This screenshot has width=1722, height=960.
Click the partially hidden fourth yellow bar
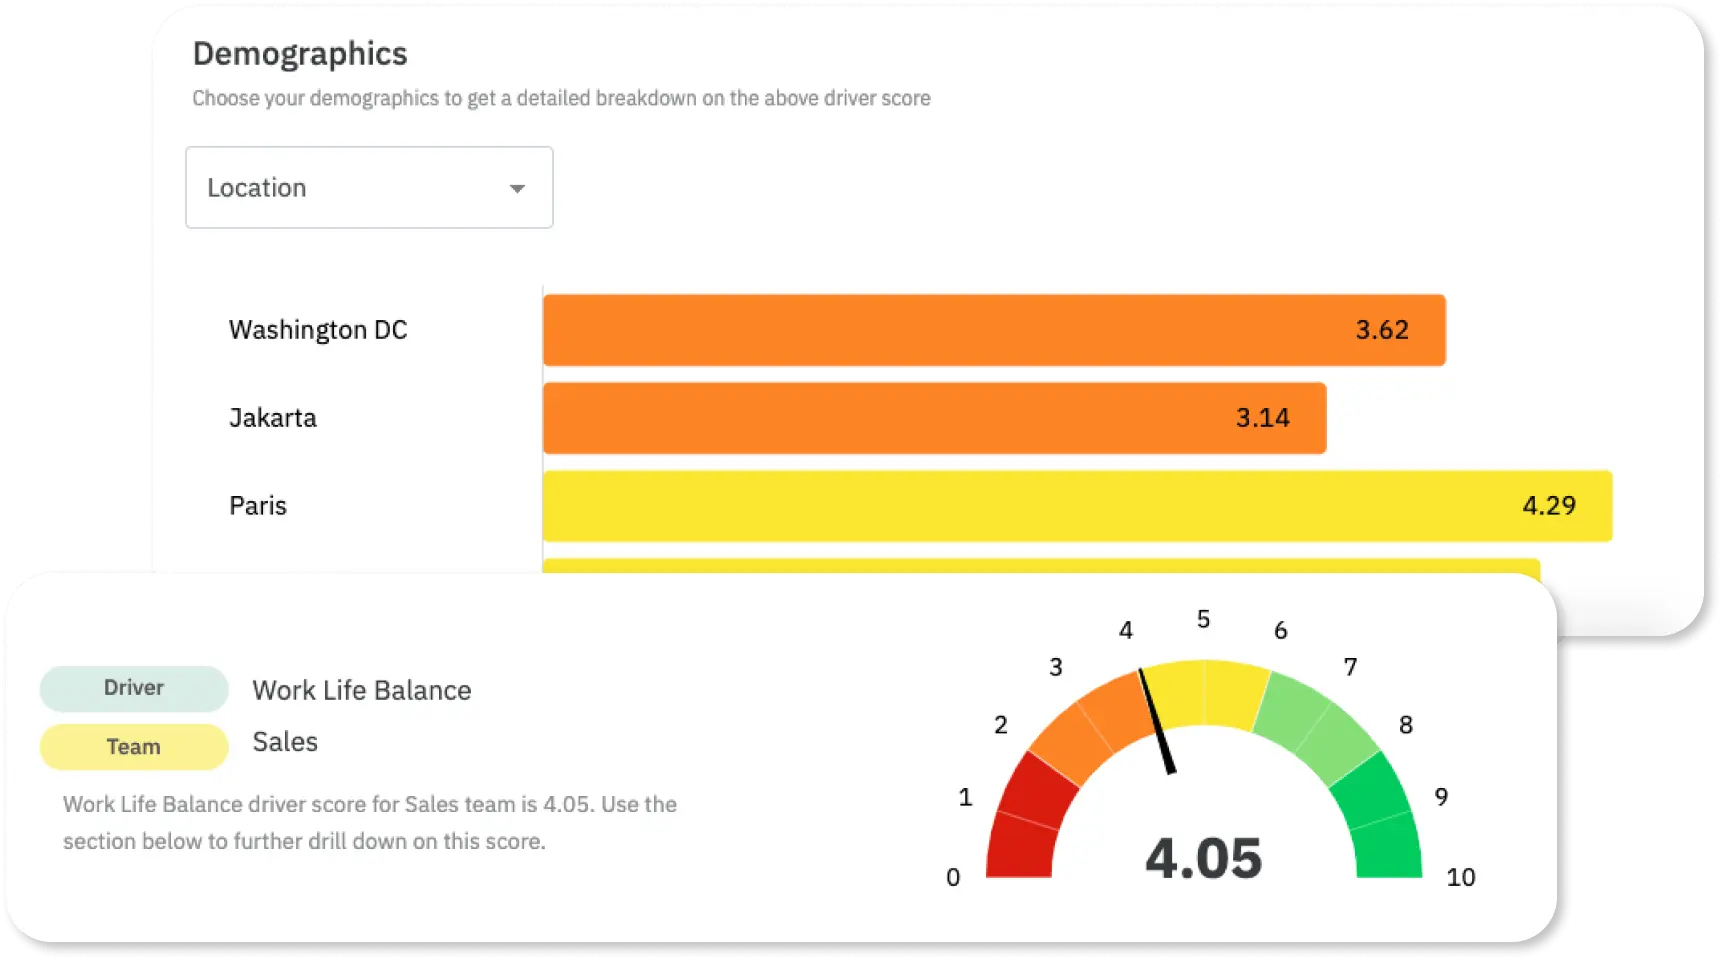click(x=1040, y=565)
